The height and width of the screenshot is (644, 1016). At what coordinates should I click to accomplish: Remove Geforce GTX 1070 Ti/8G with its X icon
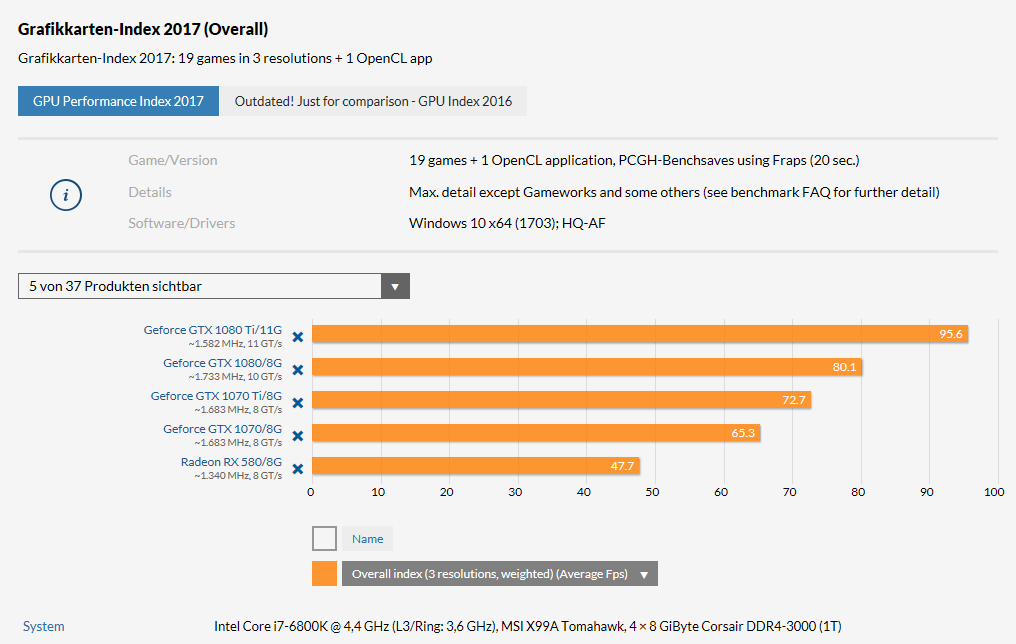coord(297,403)
